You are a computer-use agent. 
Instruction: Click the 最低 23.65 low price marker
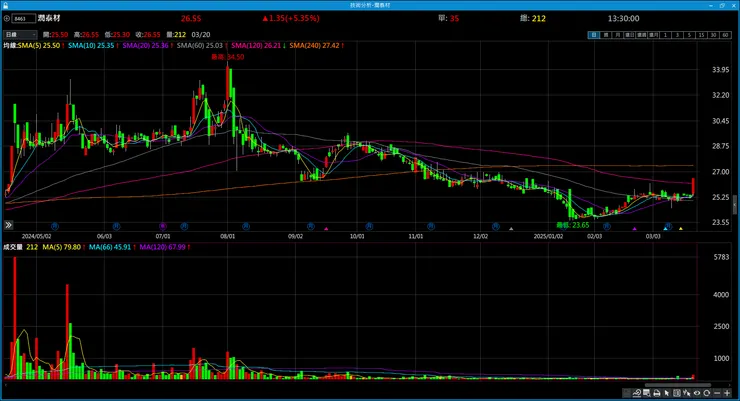point(573,225)
